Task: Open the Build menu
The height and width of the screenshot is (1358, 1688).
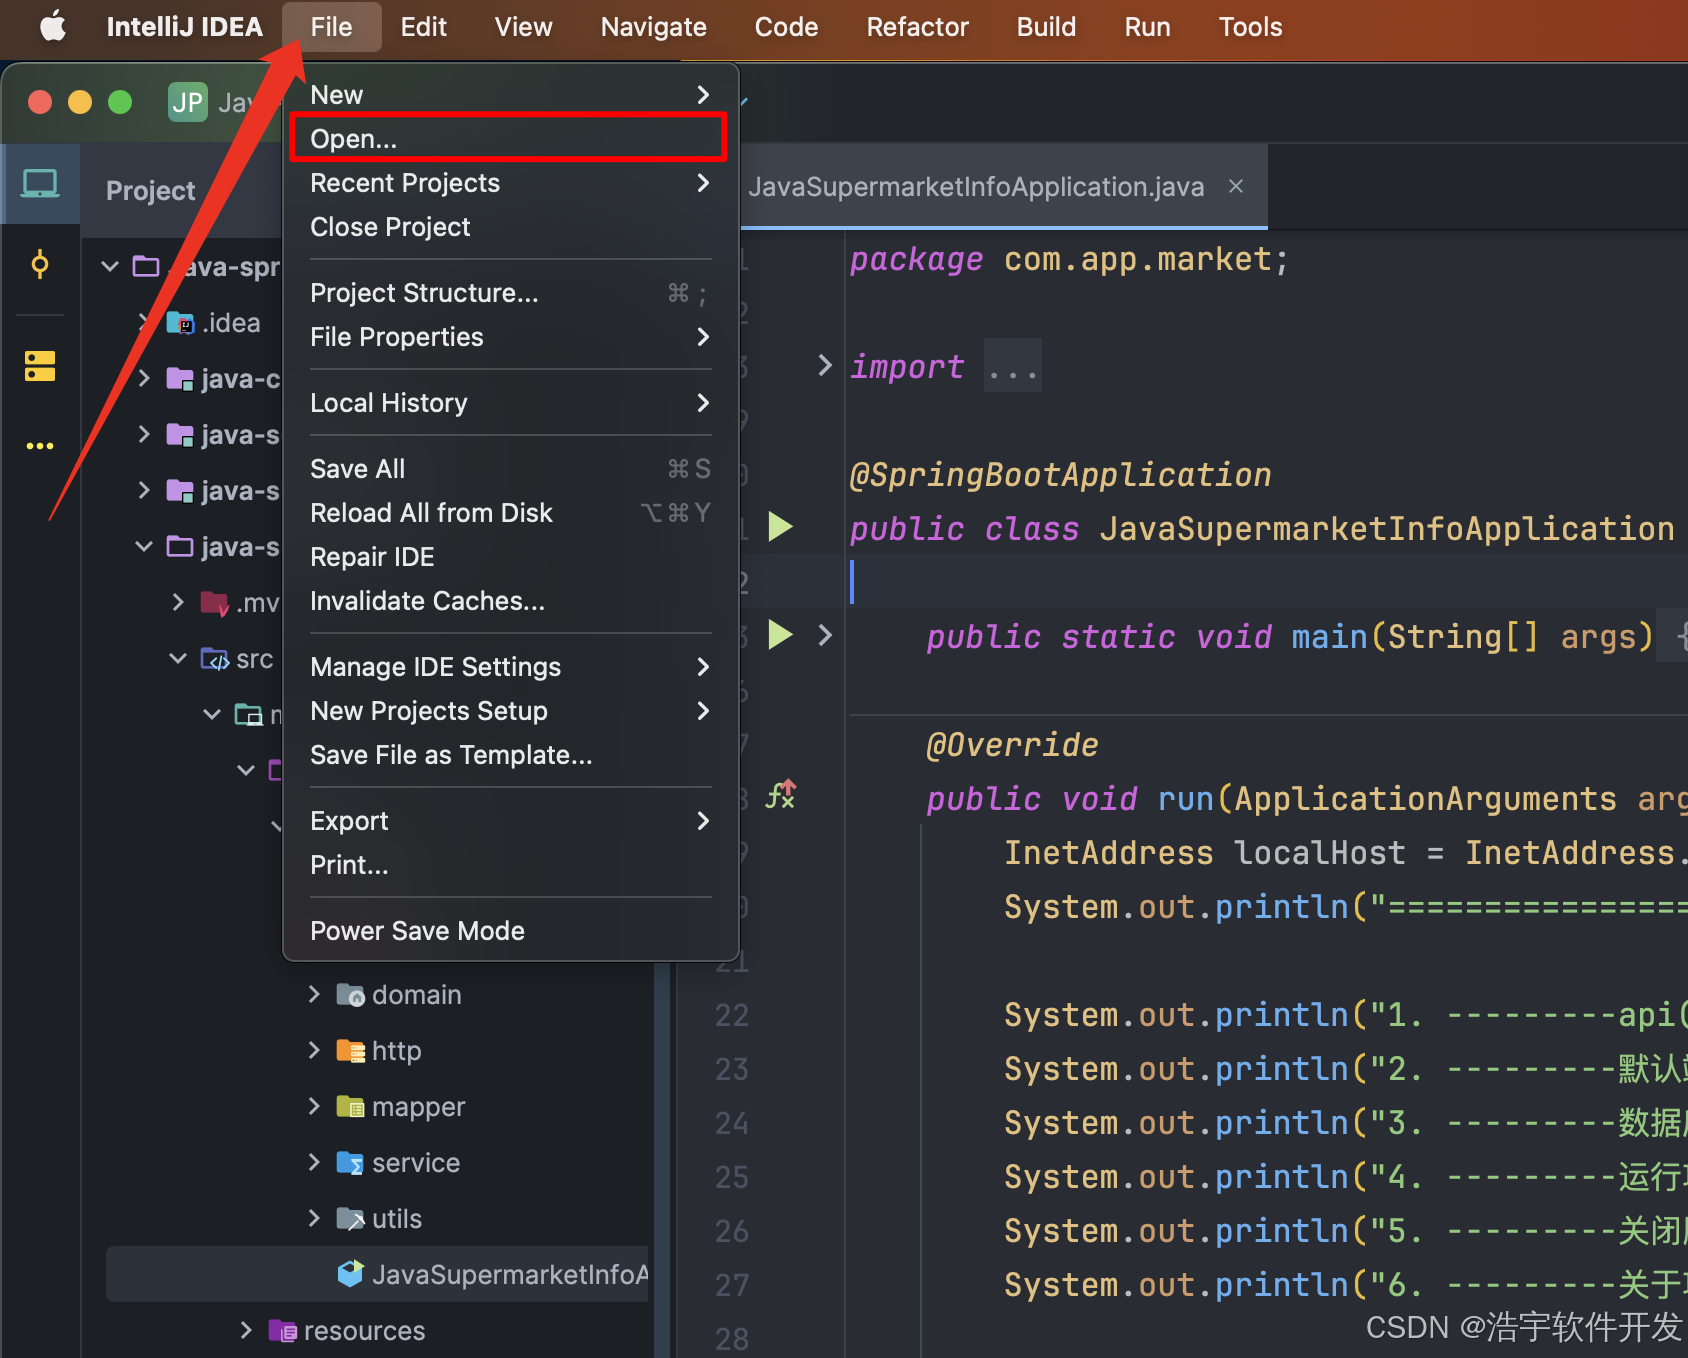Action: click(1046, 27)
